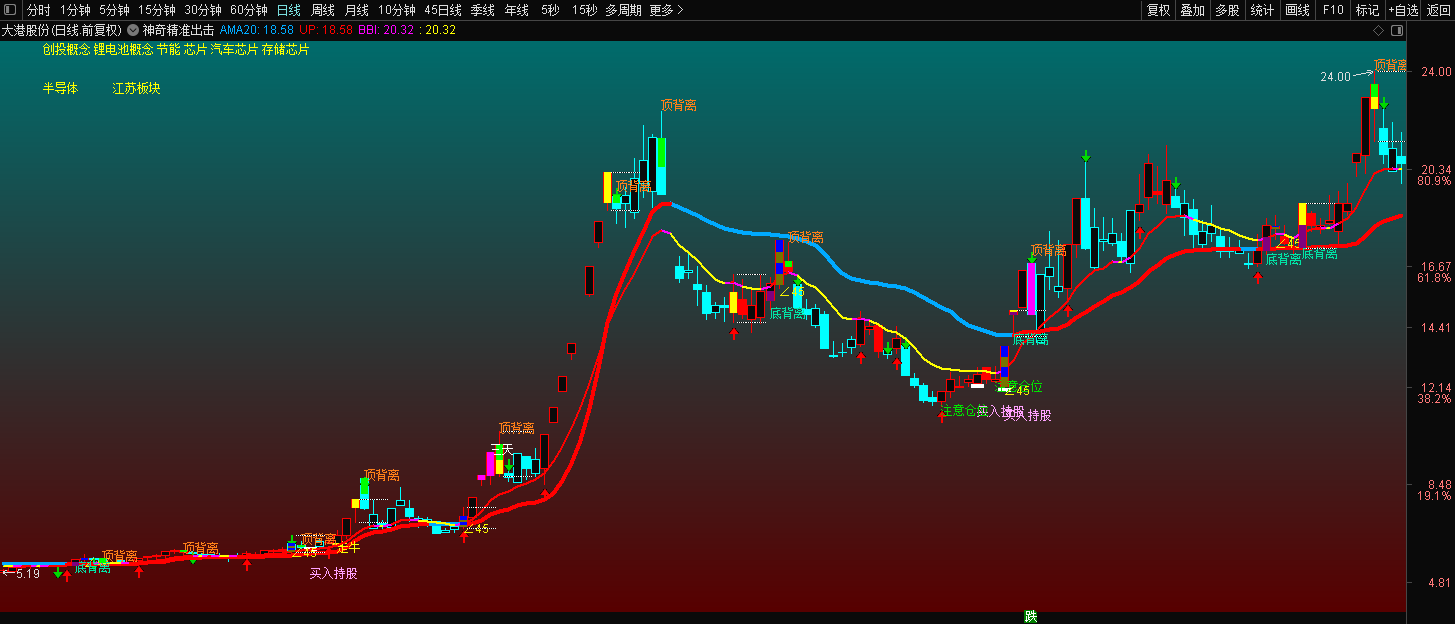Click the 61.8% retracement level label
The image size is (1455, 624).
(1434, 278)
